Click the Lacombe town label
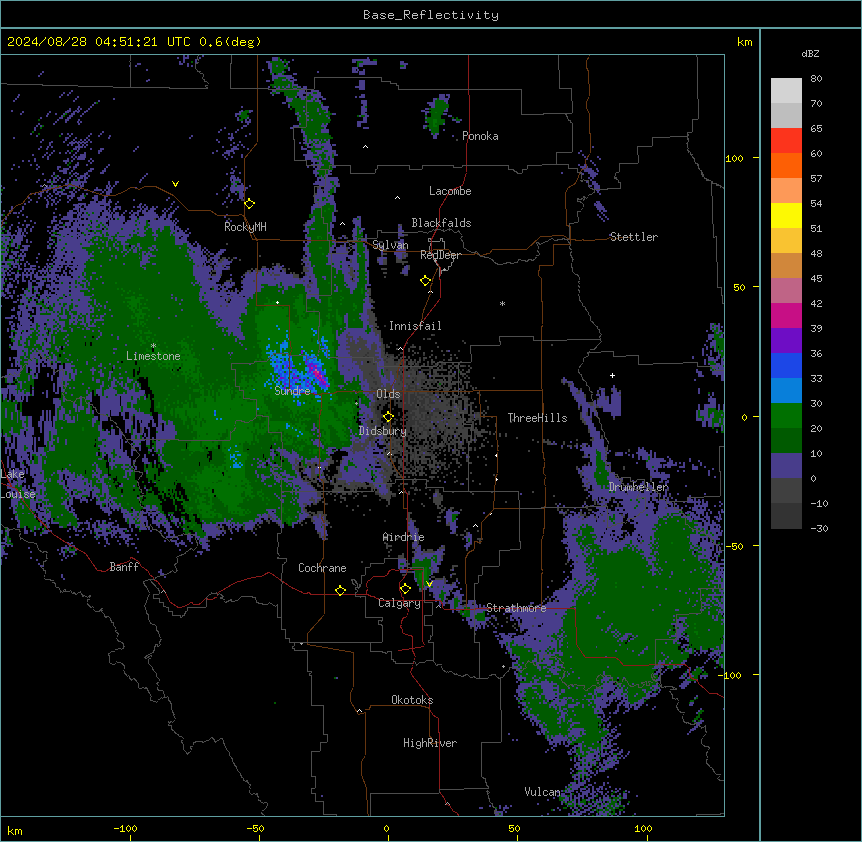The height and width of the screenshot is (842, 862). coord(450,191)
